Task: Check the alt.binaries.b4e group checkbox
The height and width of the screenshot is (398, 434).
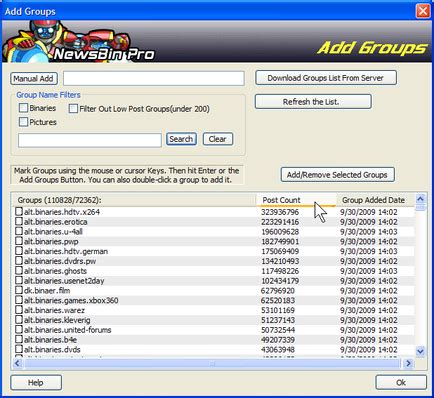Action: click(19, 340)
